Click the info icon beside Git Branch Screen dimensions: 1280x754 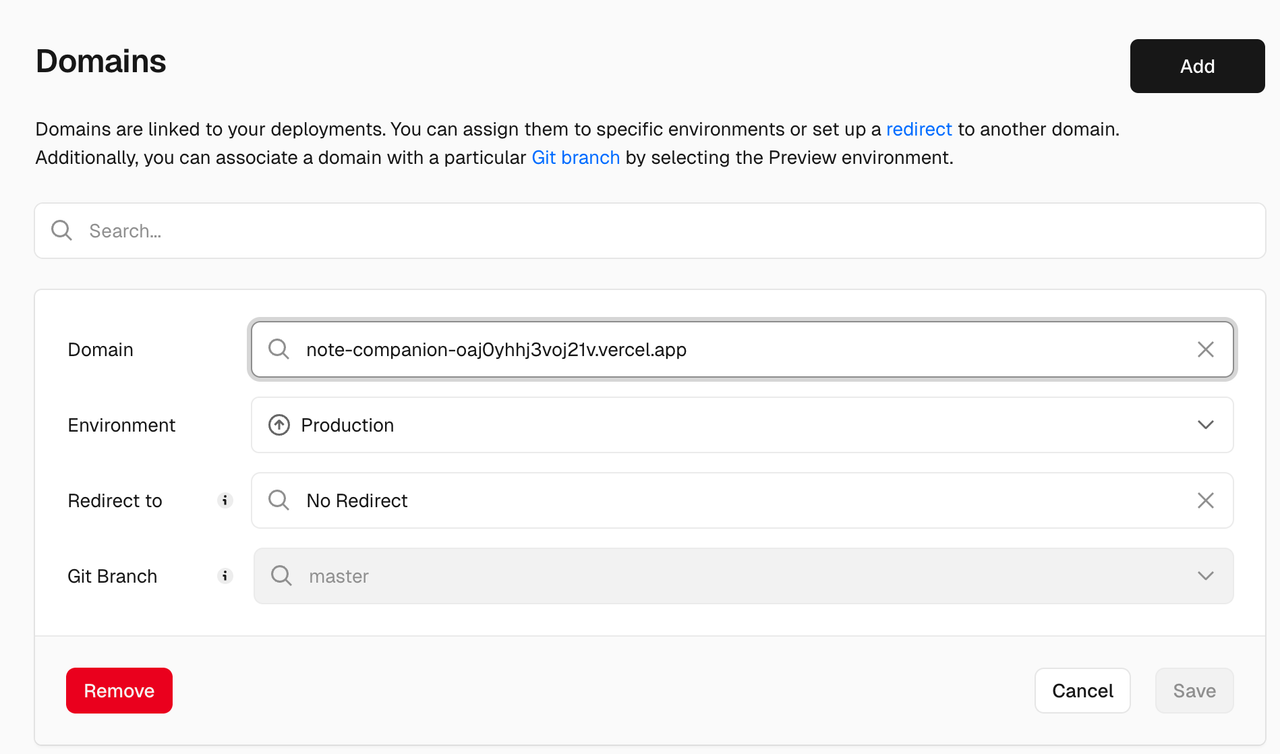[225, 576]
